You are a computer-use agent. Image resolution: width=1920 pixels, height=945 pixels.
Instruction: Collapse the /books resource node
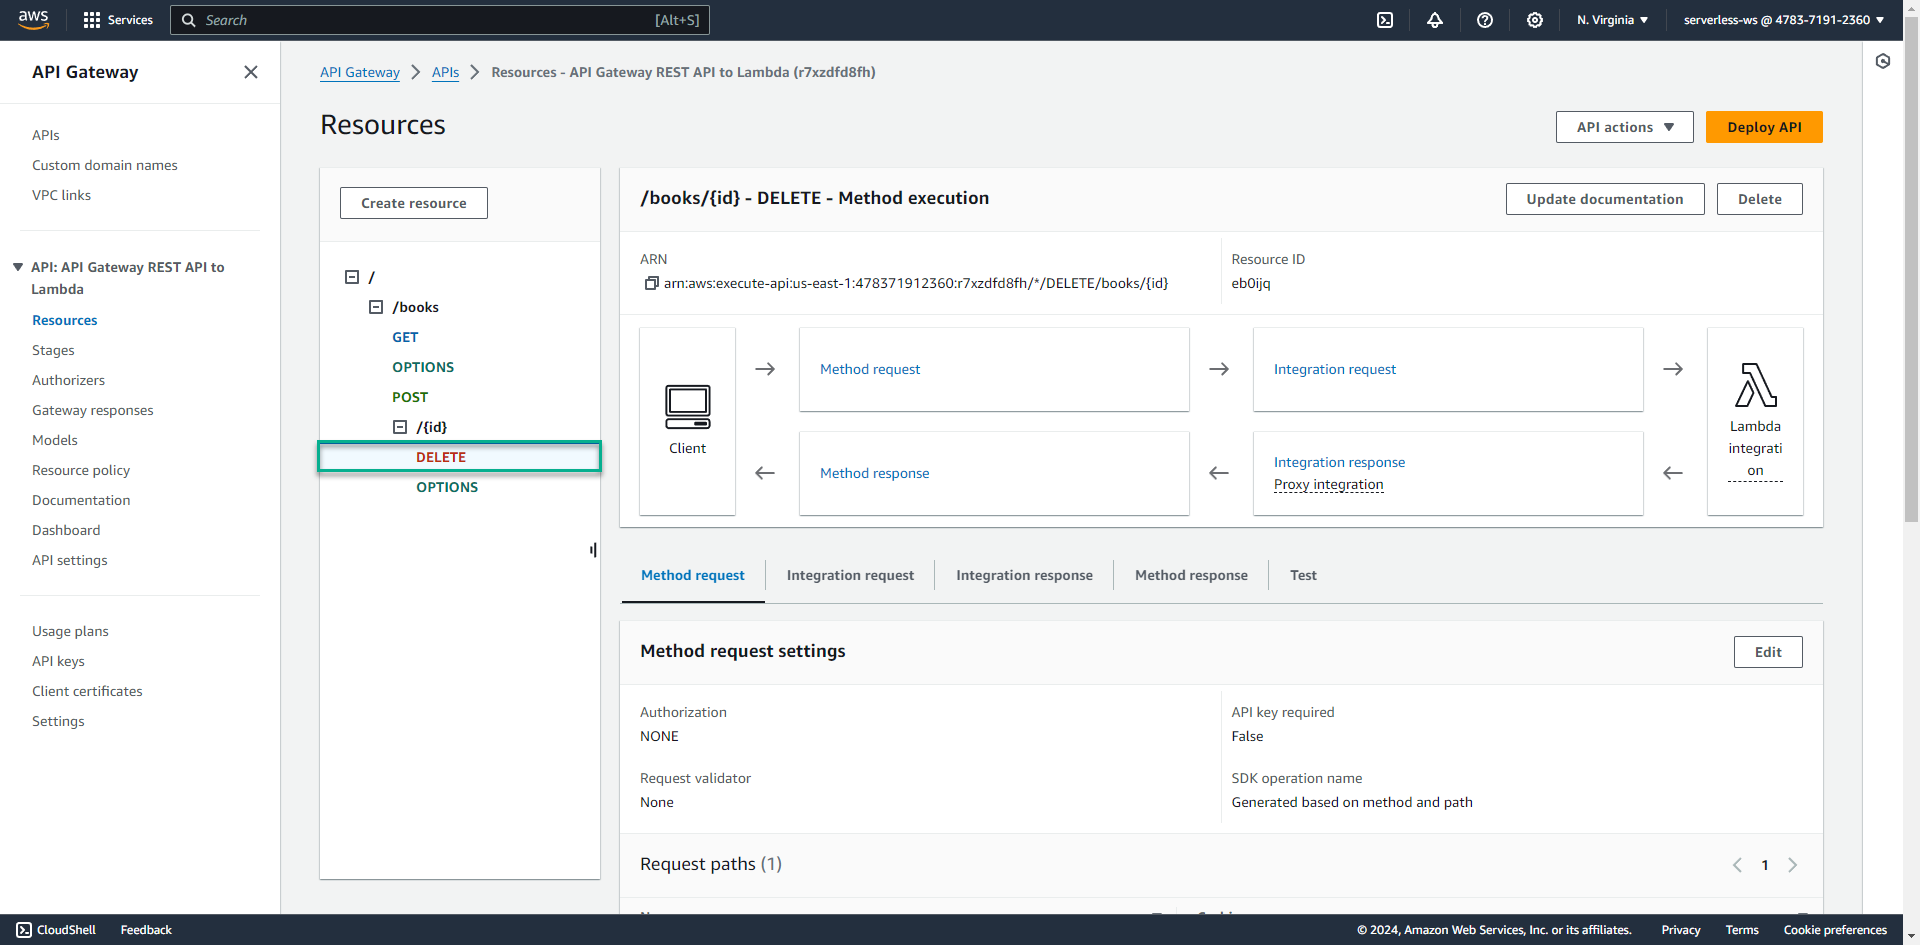click(376, 307)
